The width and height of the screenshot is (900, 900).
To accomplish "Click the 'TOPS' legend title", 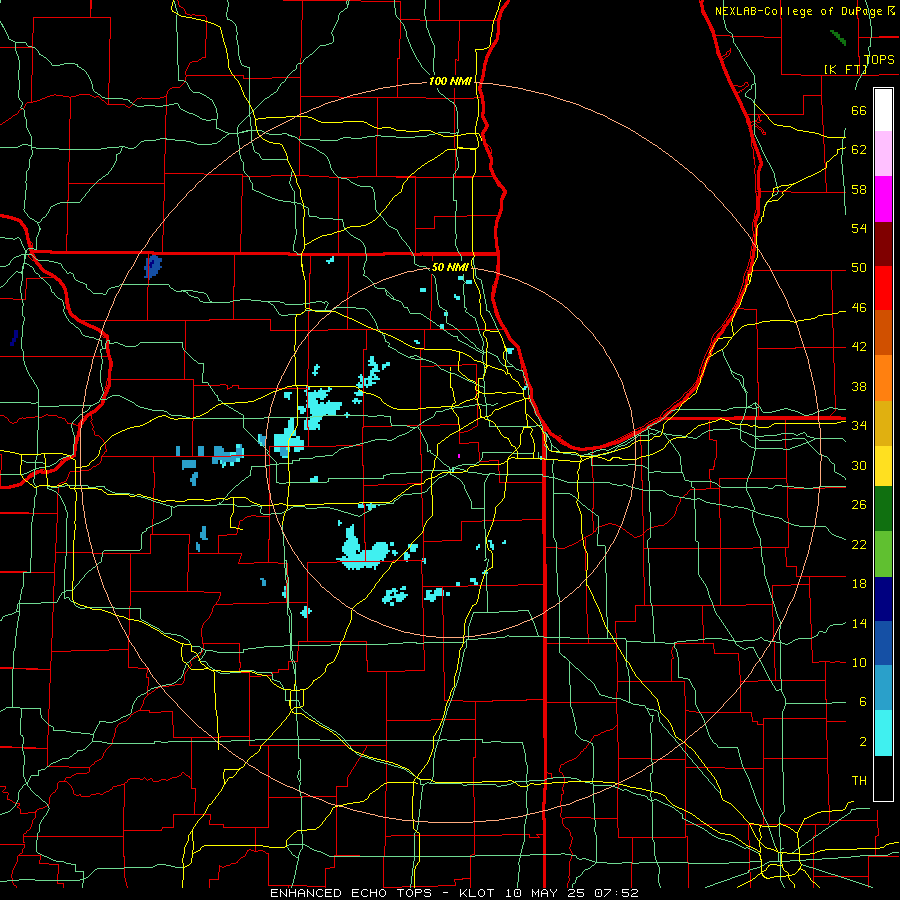I will tap(879, 59).
